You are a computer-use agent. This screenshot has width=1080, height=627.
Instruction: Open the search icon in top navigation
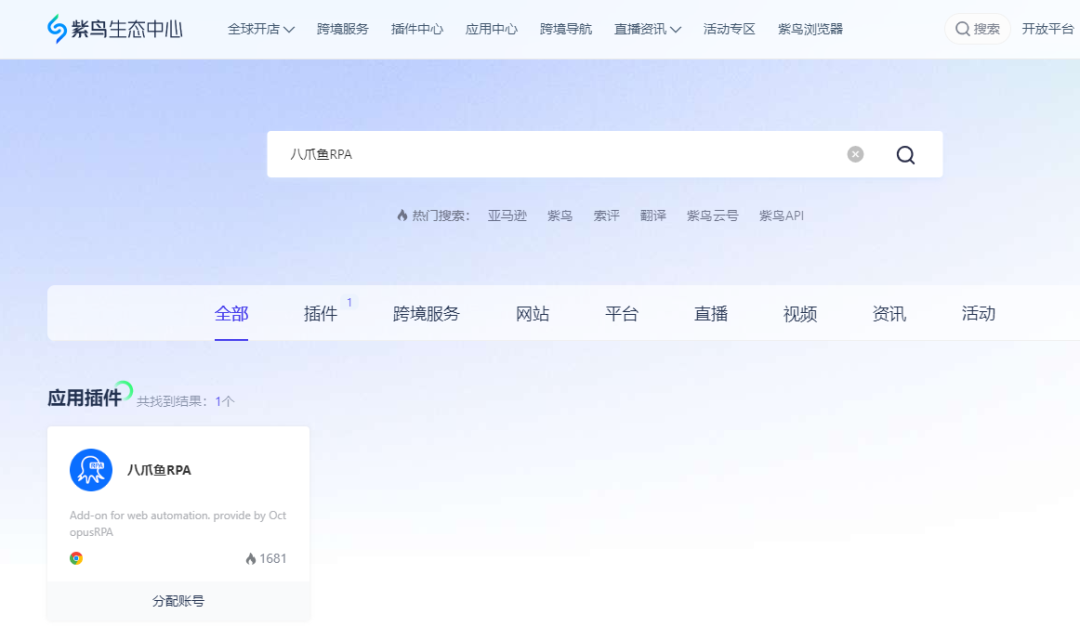pos(961,28)
